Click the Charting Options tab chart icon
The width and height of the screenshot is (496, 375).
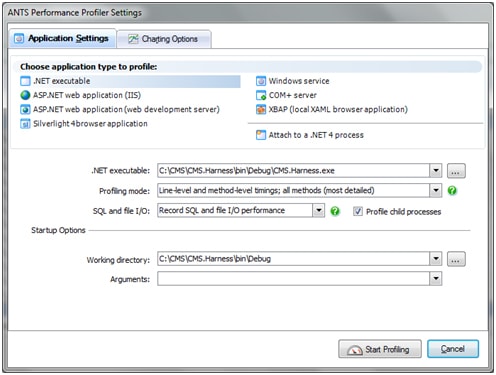(x=133, y=39)
